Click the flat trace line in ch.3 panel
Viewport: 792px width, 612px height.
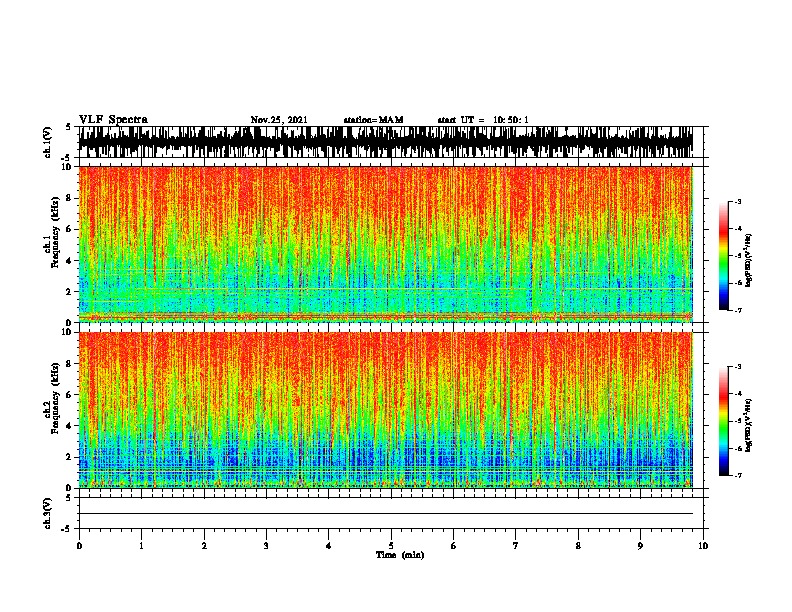coord(385,514)
